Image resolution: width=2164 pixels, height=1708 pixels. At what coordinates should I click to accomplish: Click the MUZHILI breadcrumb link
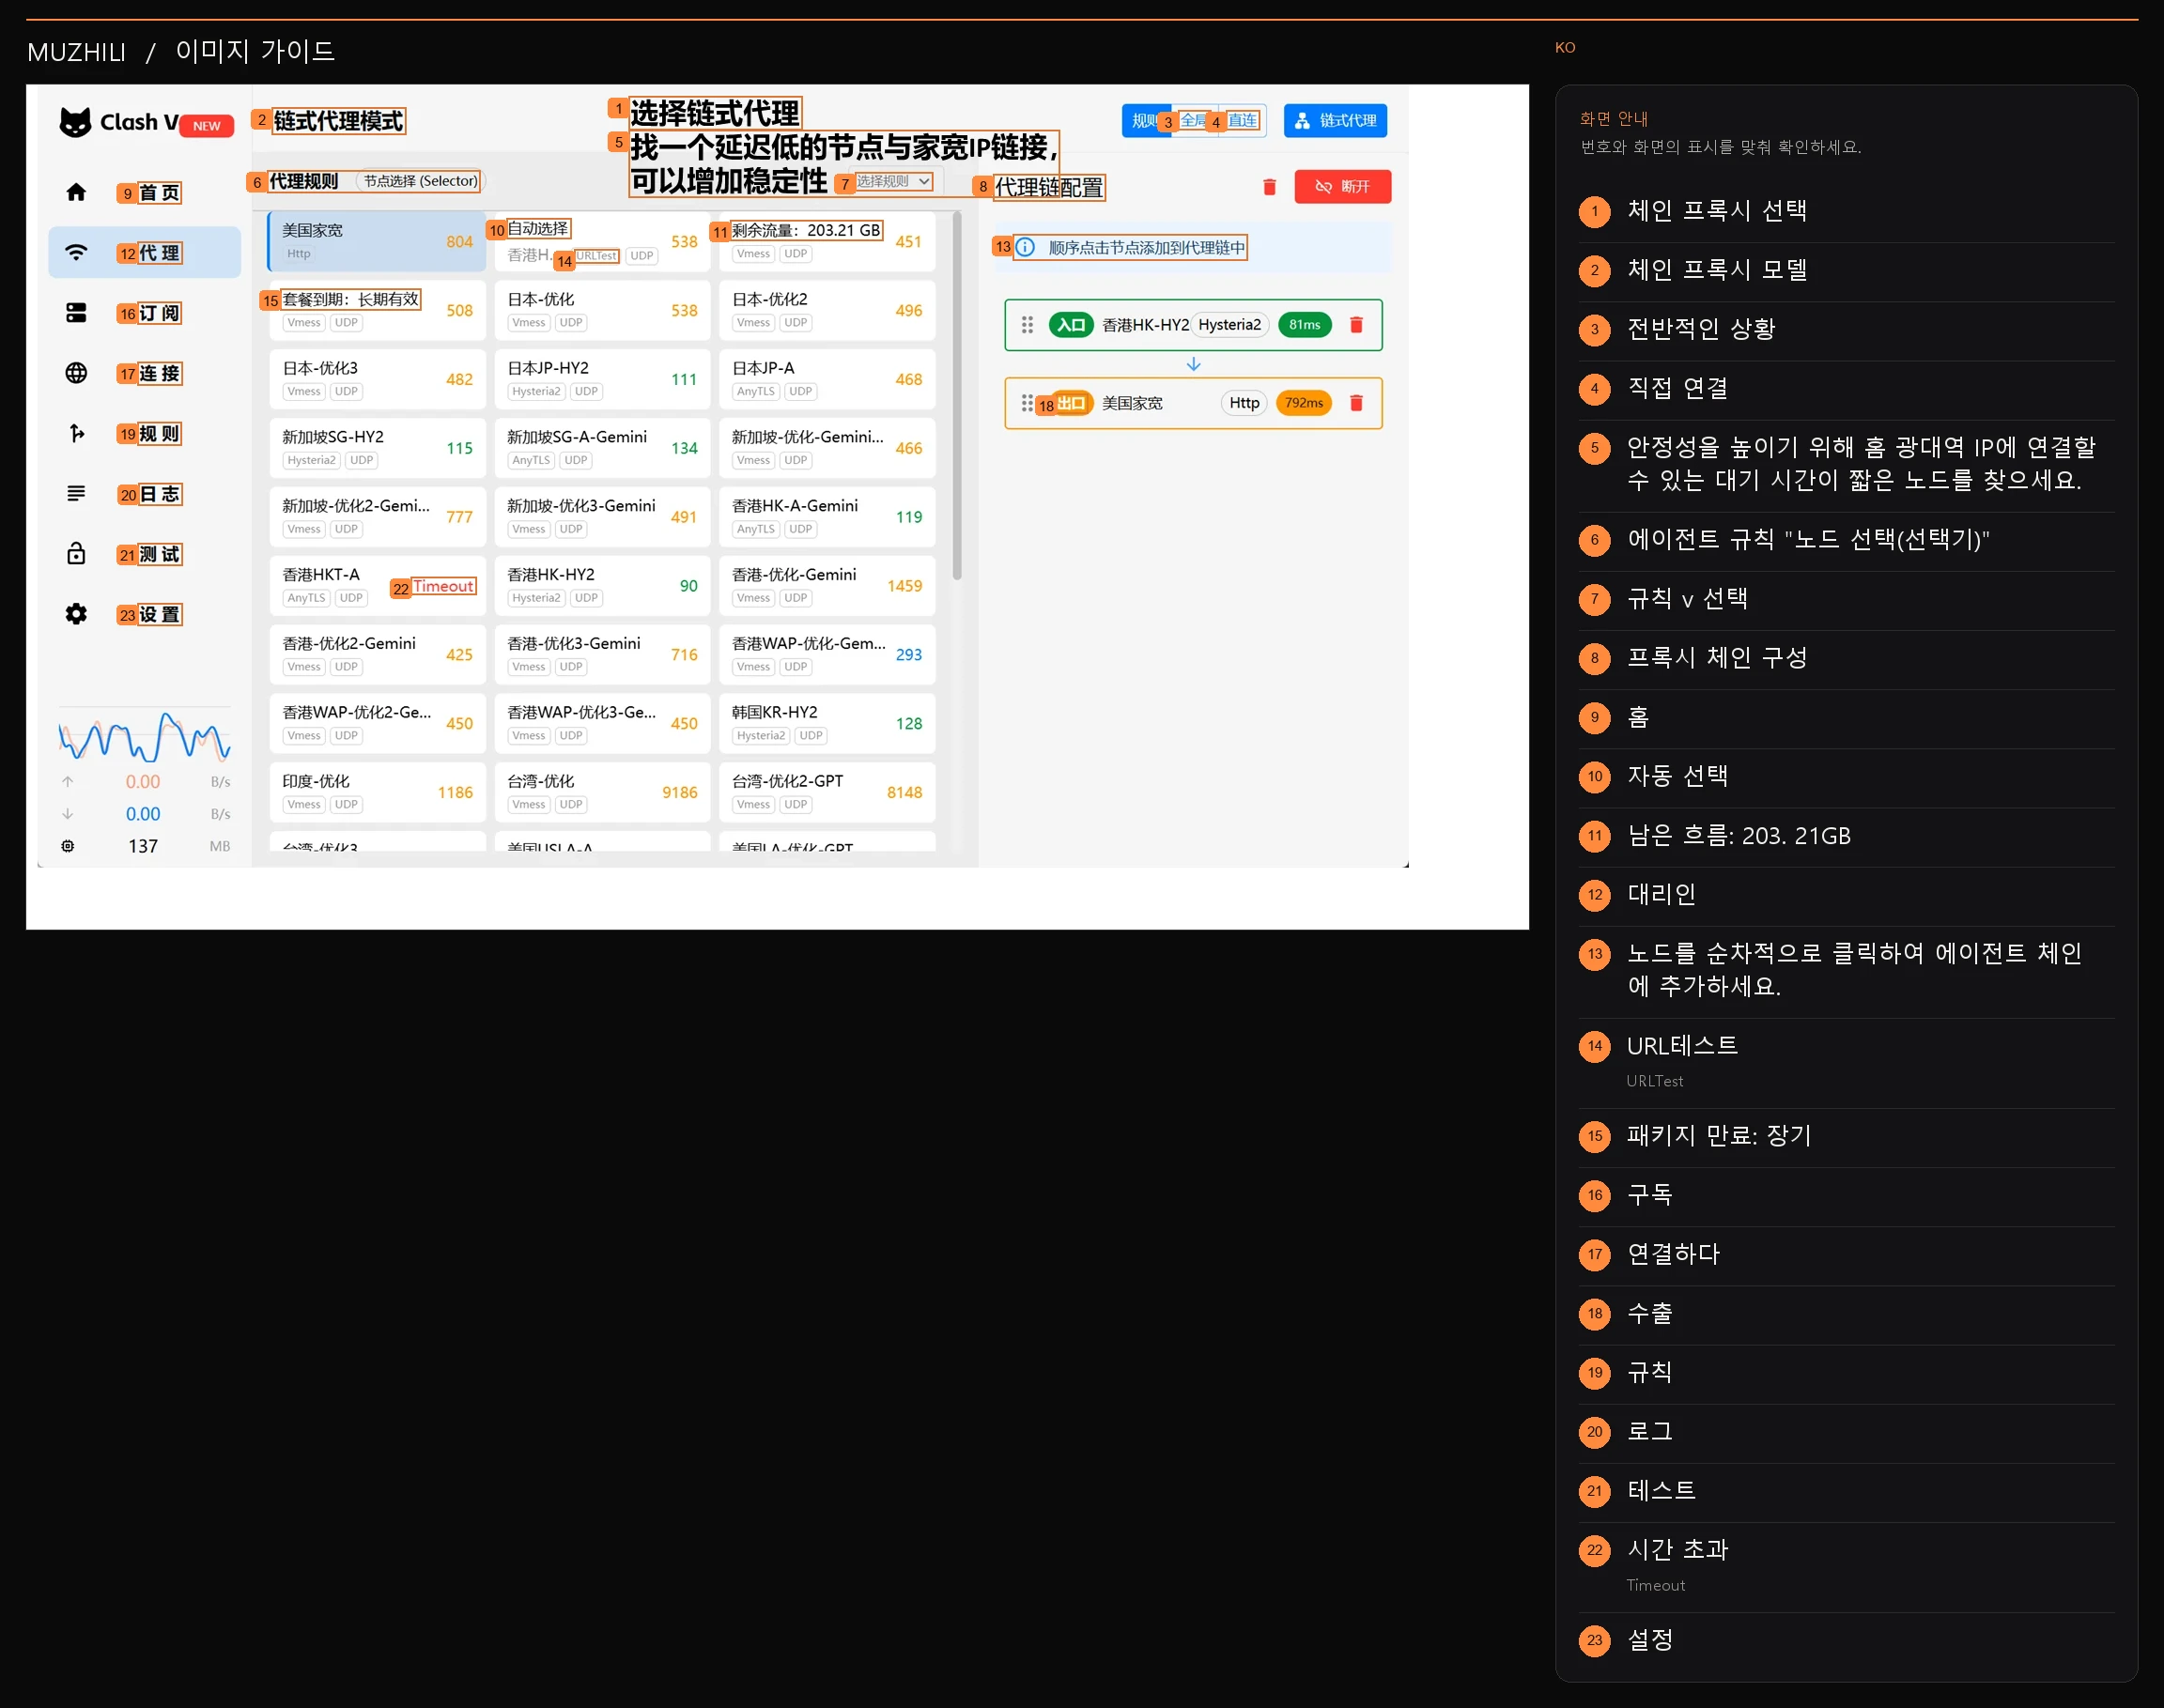tap(77, 52)
